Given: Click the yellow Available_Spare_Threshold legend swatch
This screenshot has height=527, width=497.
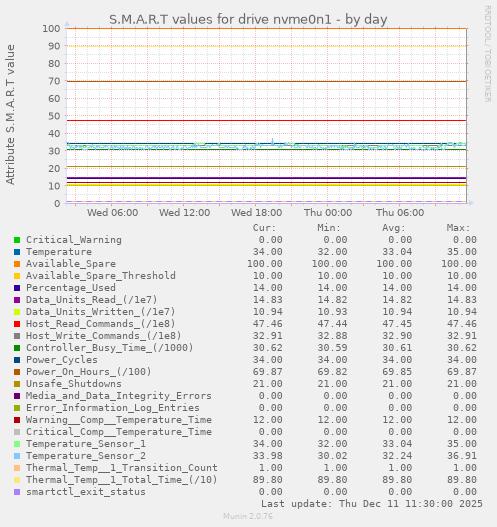Looking at the screenshot, I should coord(17,276).
